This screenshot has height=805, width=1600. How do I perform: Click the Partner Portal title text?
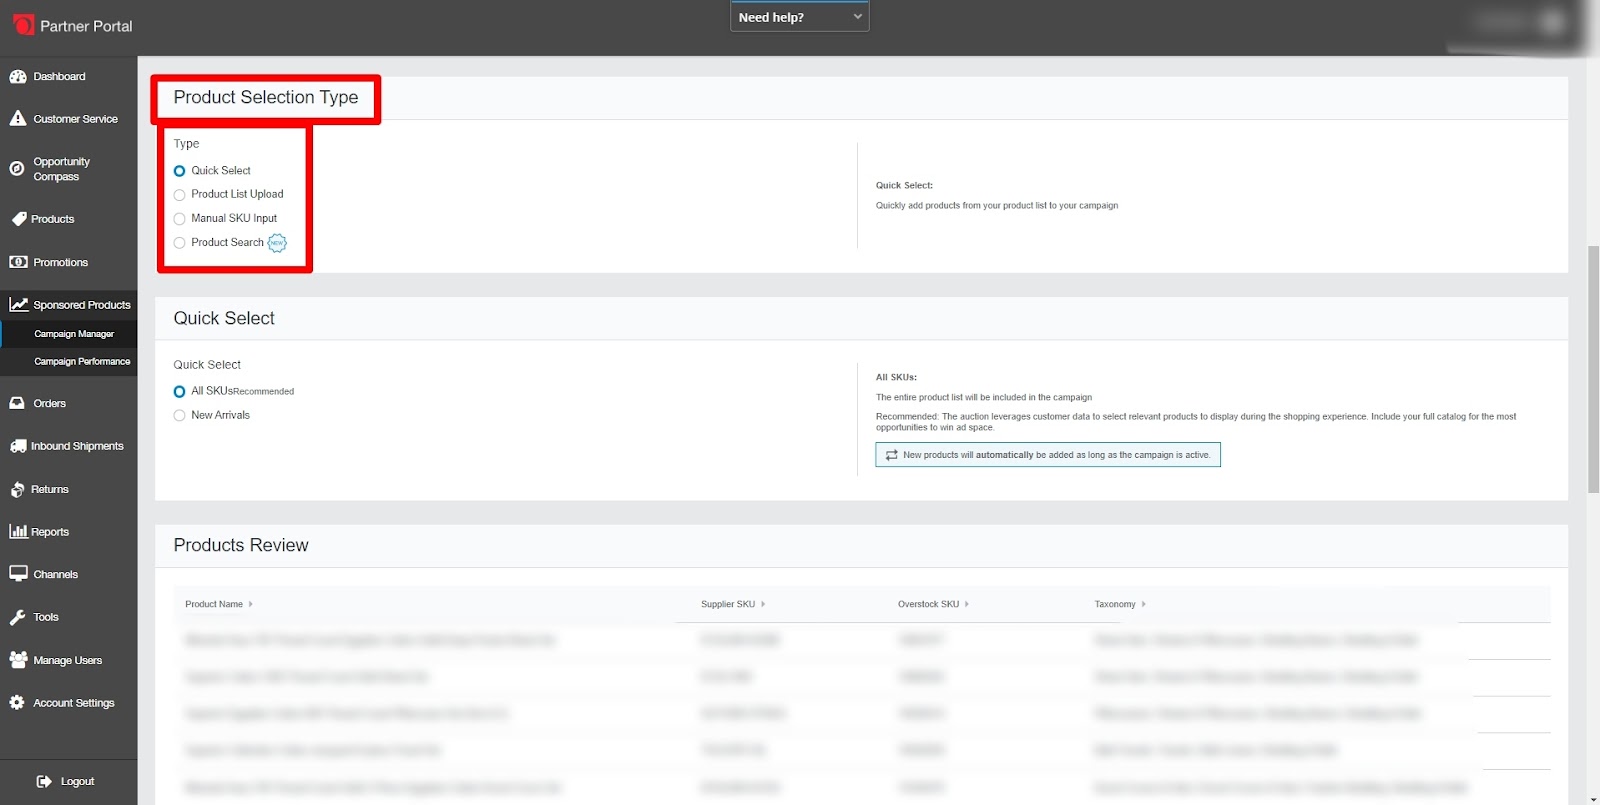click(x=86, y=26)
